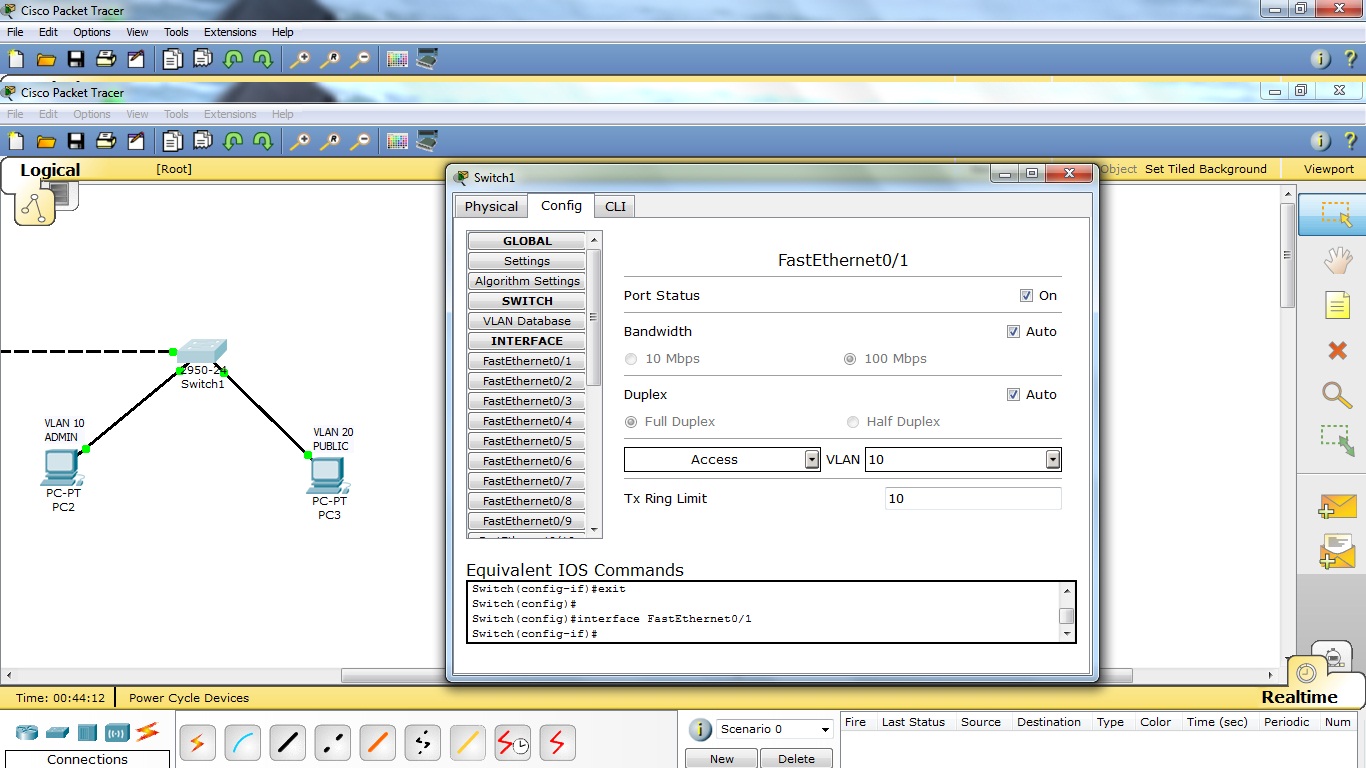Click the Print icon in the lower toolbar
Image resolution: width=1366 pixels, height=768 pixels.
[106, 141]
